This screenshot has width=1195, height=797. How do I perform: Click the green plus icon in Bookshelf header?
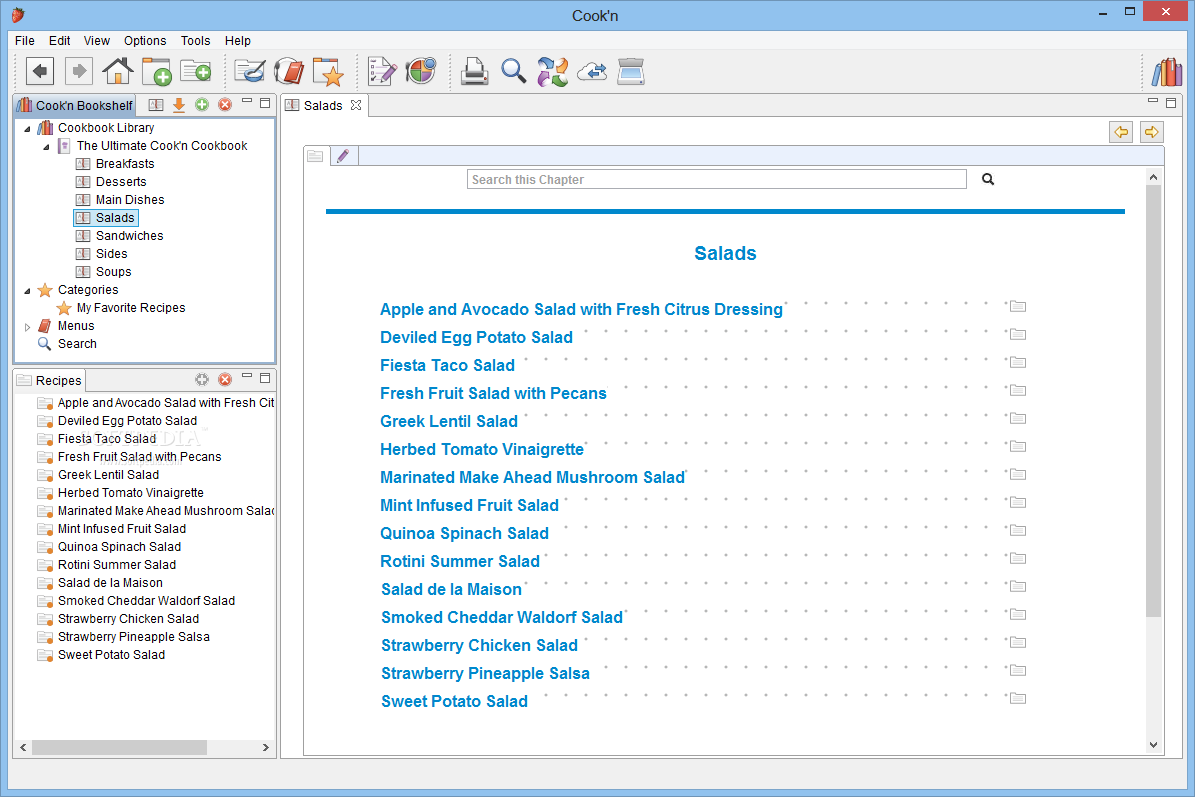(x=202, y=104)
